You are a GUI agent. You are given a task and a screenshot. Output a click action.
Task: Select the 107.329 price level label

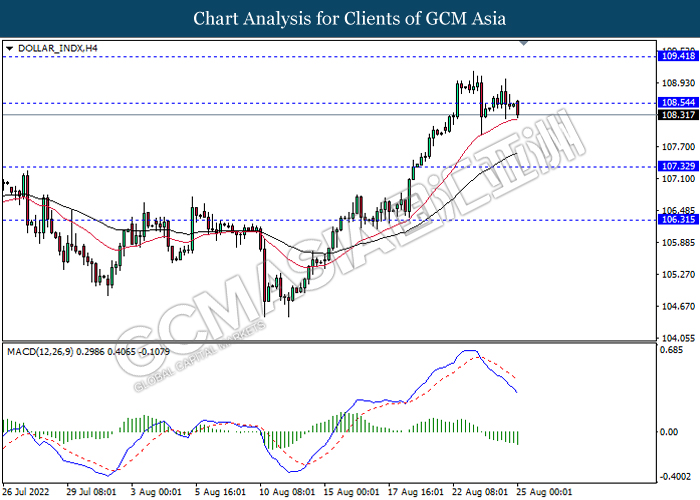click(x=678, y=166)
